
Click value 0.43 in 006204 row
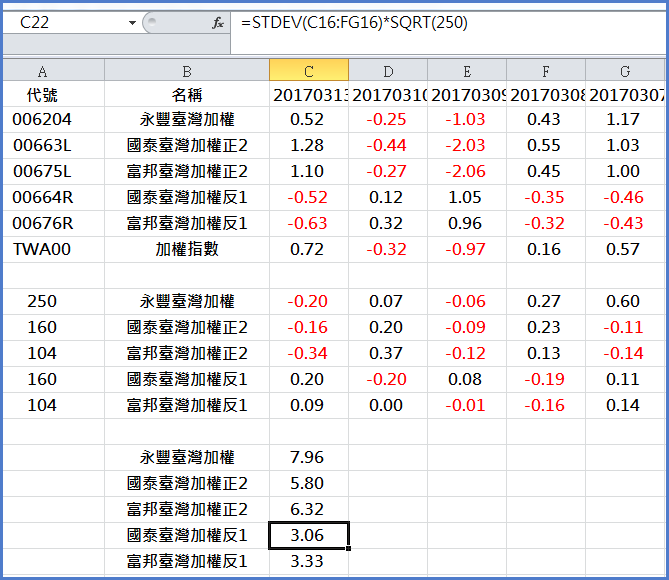(546, 119)
